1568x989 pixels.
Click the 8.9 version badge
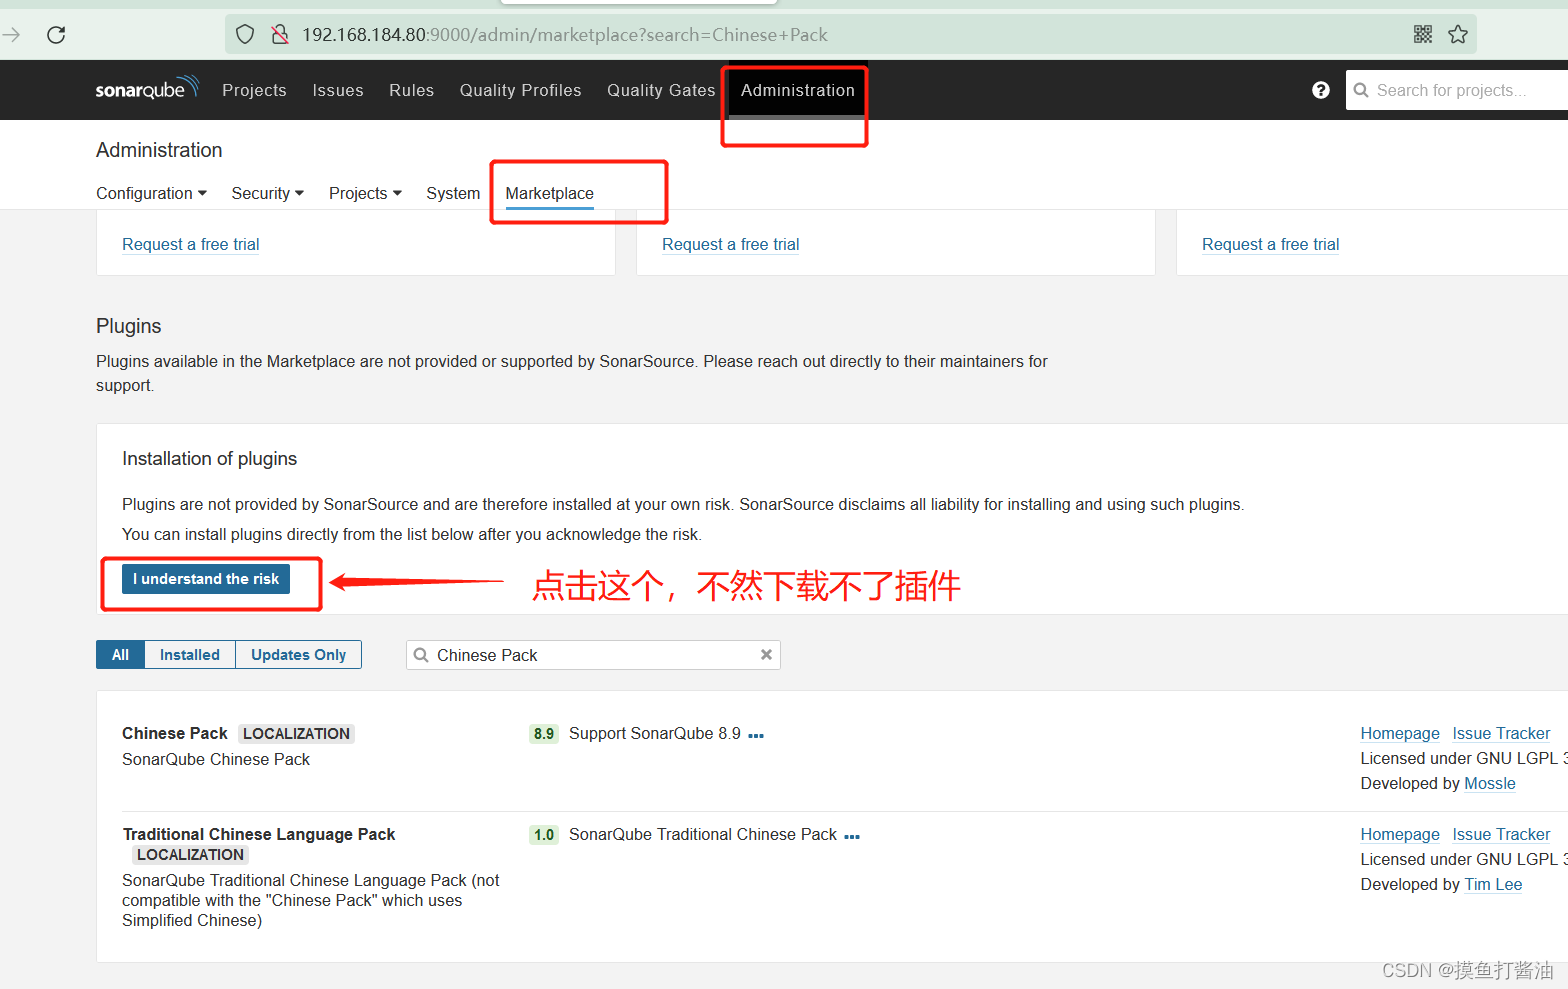(544, 734)
